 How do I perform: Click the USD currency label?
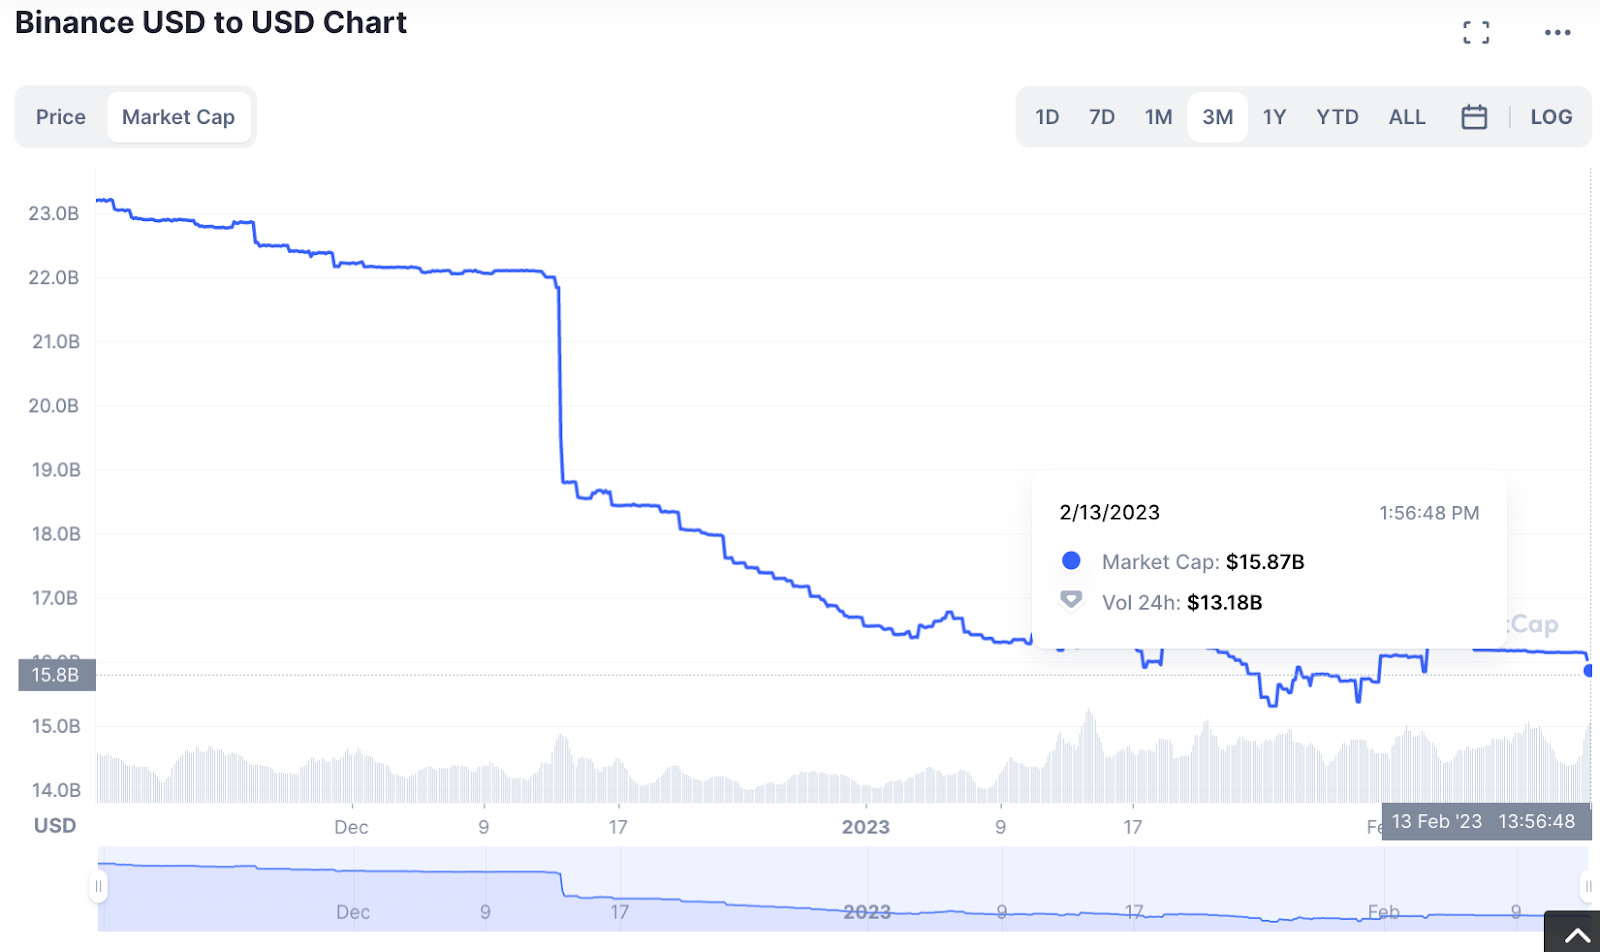coord(55,825)
